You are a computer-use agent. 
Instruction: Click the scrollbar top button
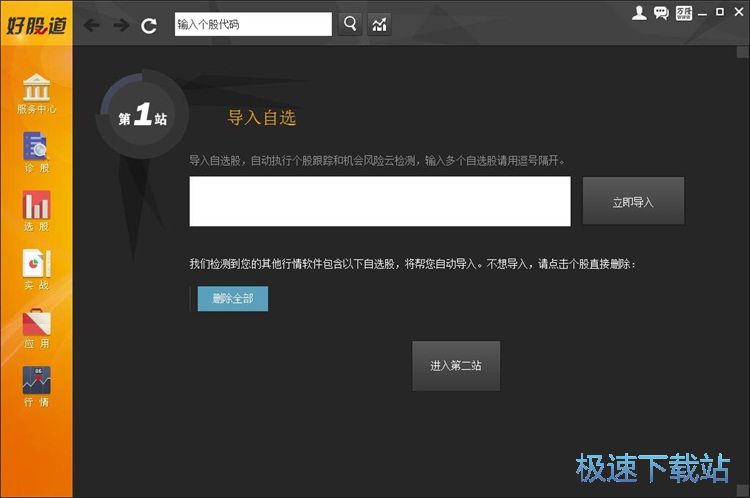pyautogui.click(x=743, y=52)
